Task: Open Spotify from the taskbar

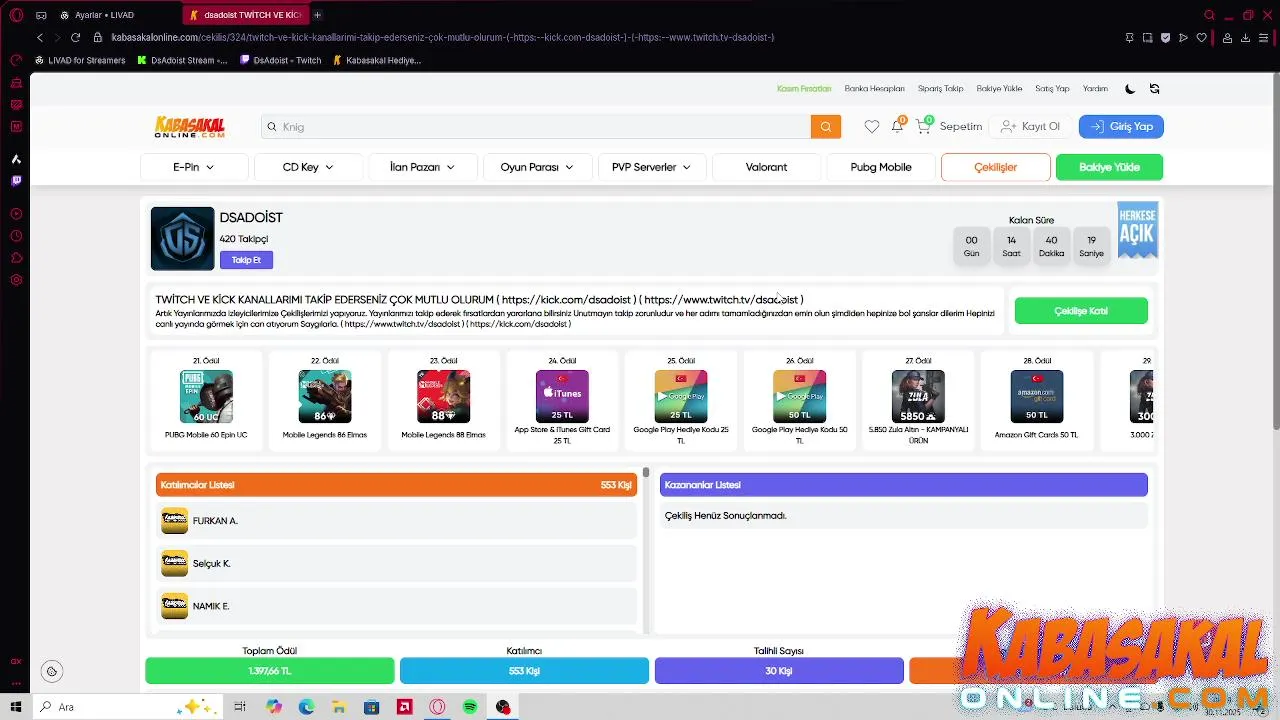Action: pos(470,707)
